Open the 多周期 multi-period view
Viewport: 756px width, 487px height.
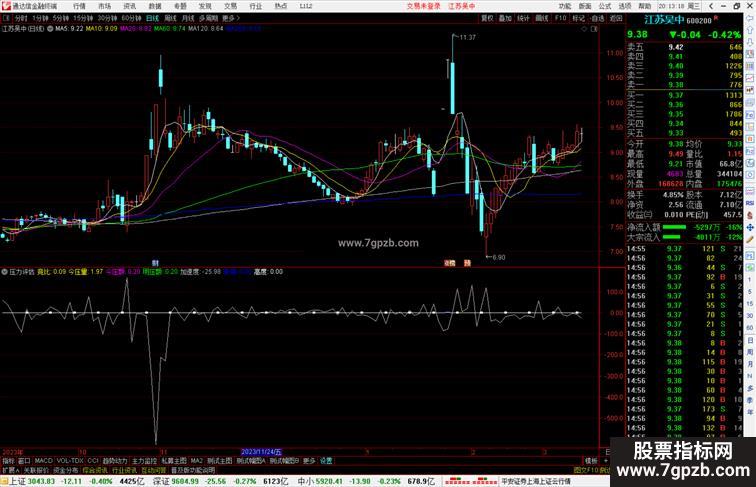208,18
